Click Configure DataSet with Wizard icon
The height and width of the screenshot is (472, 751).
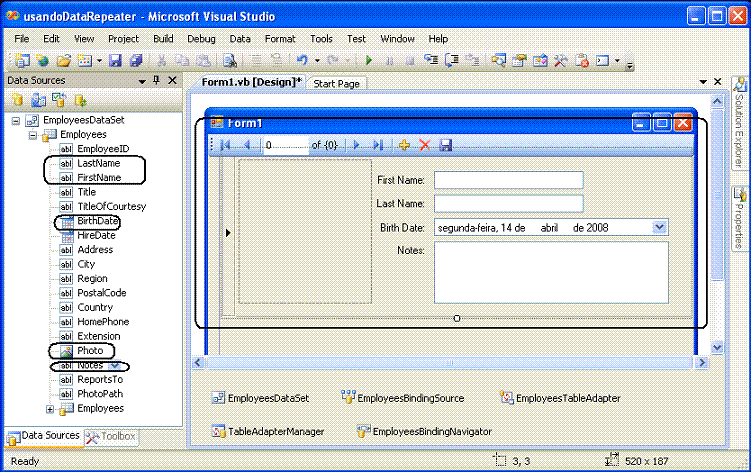coord(59,100)
